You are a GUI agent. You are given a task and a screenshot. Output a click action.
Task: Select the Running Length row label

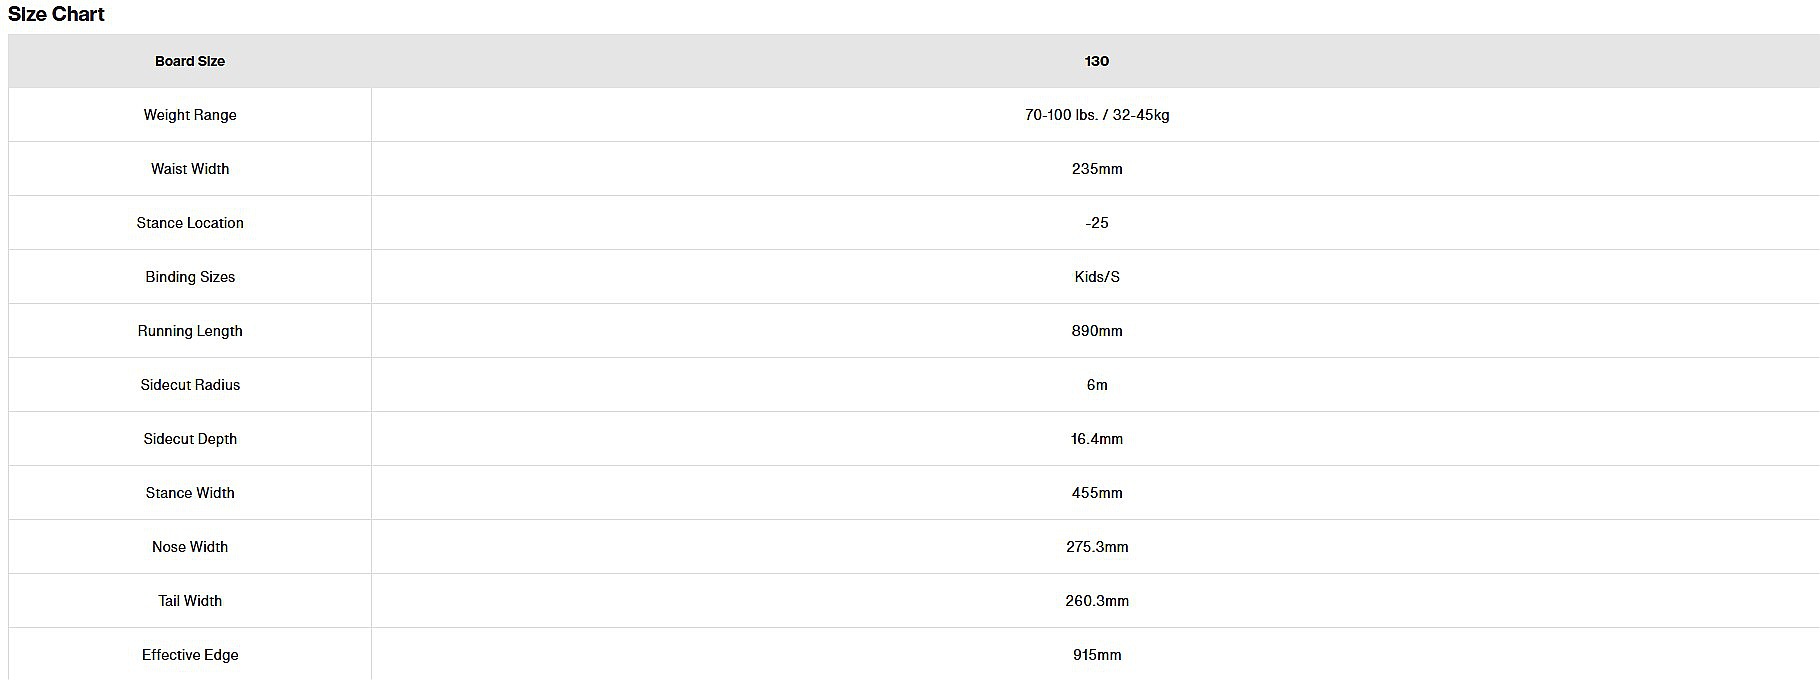point(190,331)
